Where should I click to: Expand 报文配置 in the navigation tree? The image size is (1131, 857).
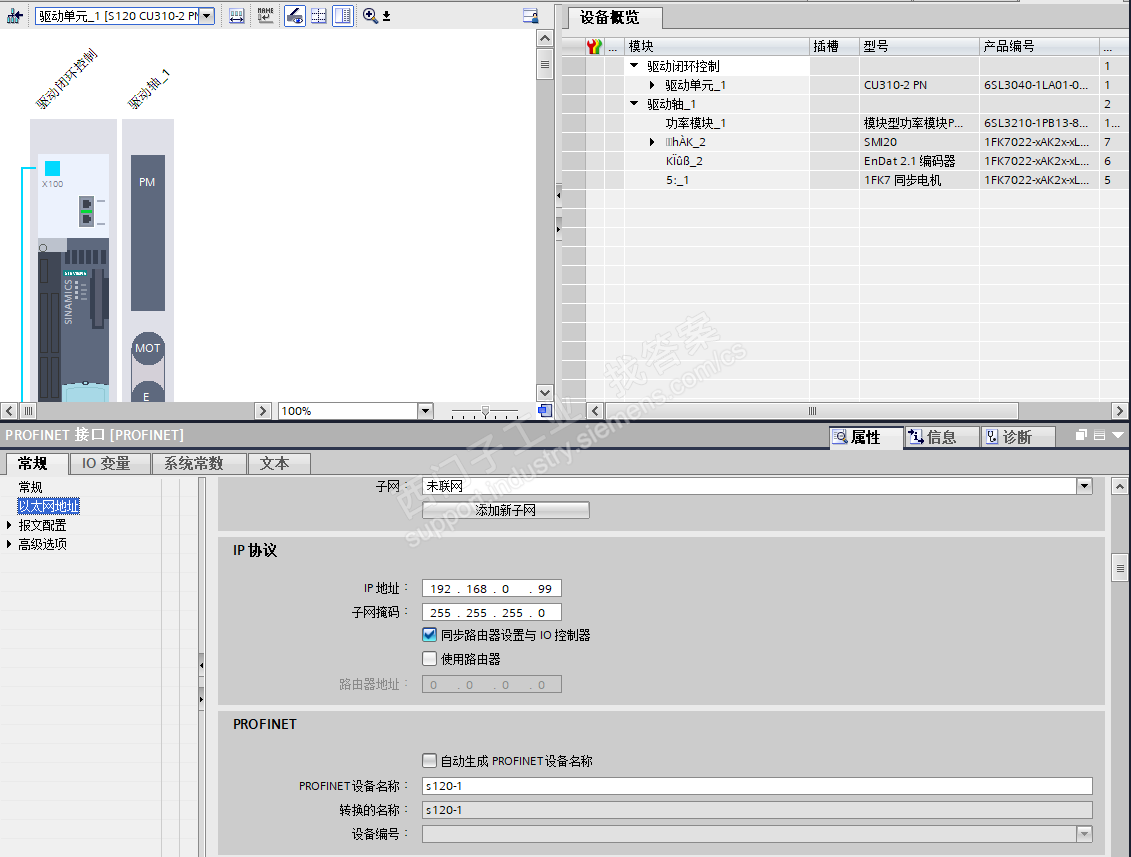coord(9,525)
